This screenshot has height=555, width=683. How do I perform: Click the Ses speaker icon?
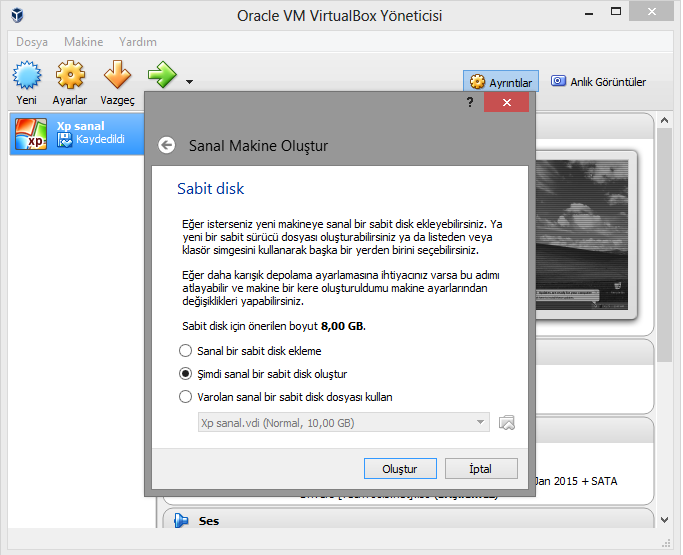181,520
